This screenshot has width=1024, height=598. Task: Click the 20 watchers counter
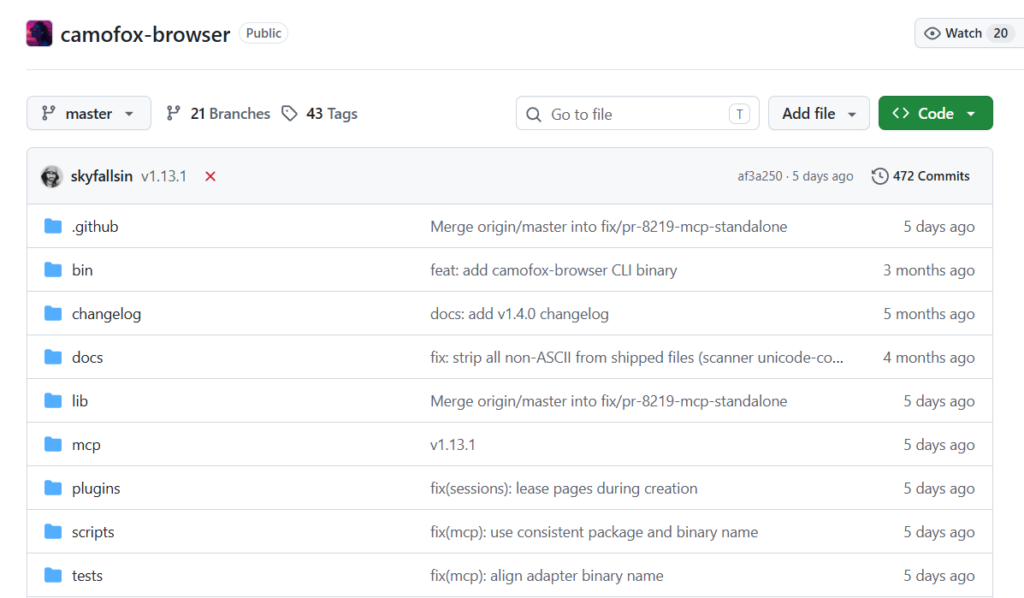[1000, 33]
